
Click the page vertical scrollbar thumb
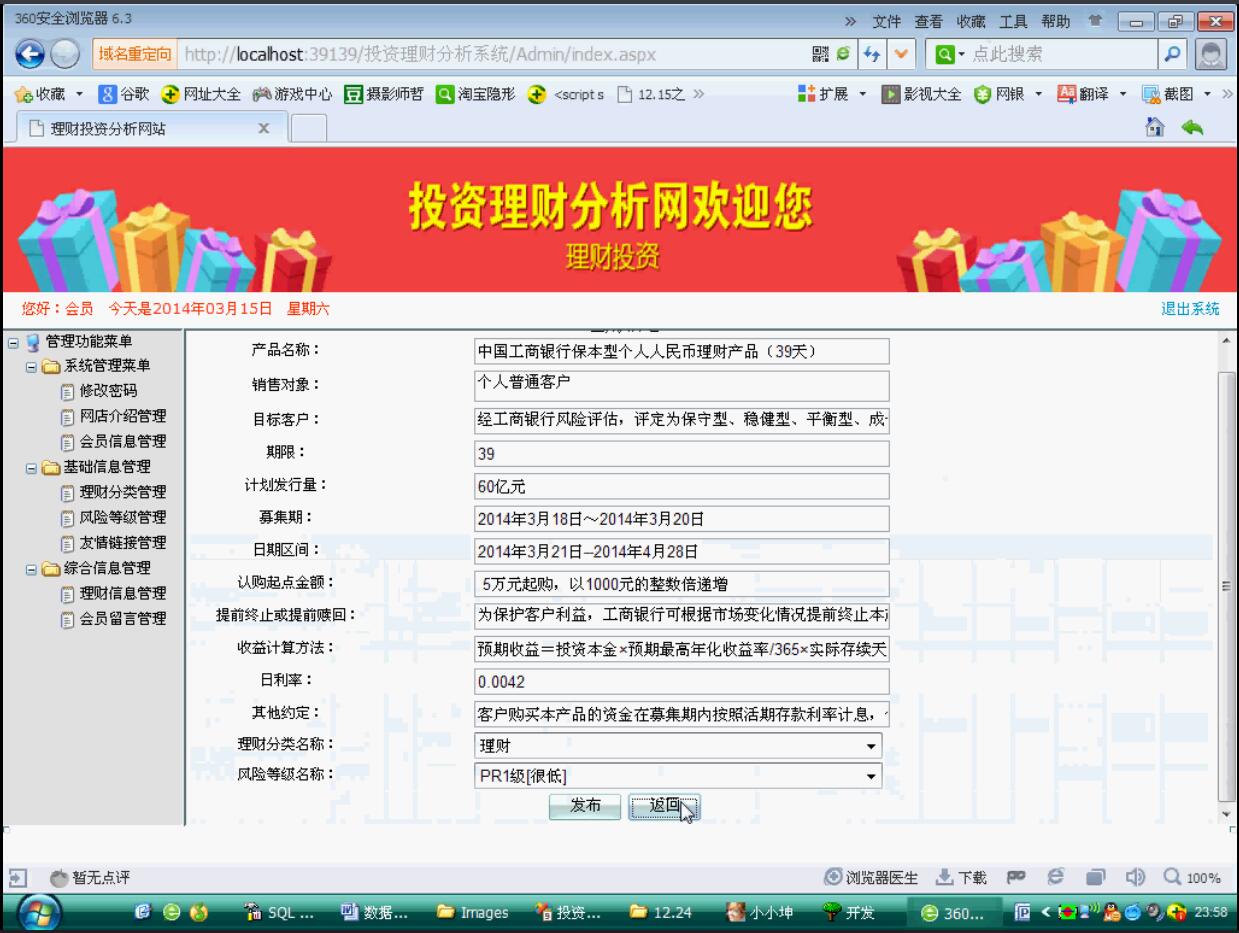coord(1227,585)
